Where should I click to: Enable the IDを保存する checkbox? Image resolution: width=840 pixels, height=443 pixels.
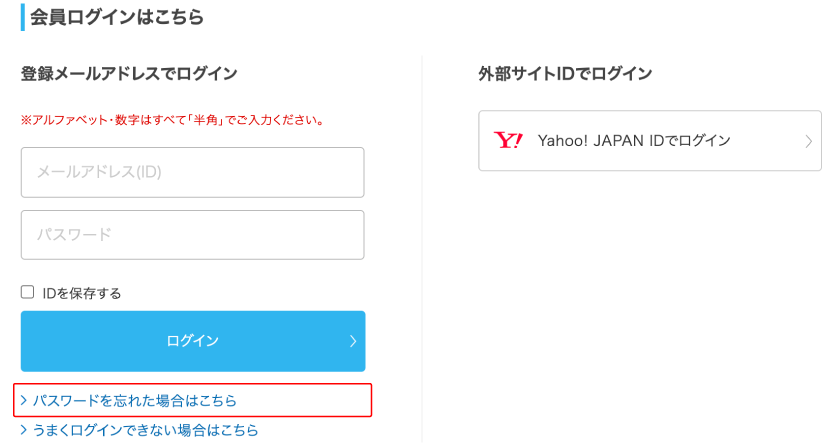click(x=28, y=293)
